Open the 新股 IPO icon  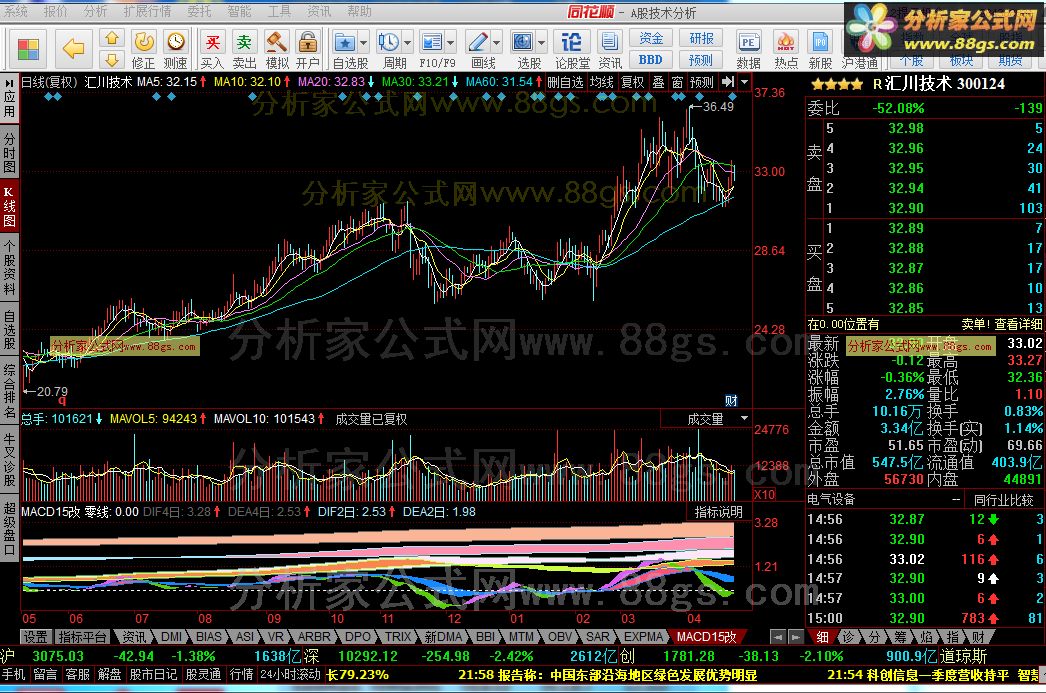820,43
